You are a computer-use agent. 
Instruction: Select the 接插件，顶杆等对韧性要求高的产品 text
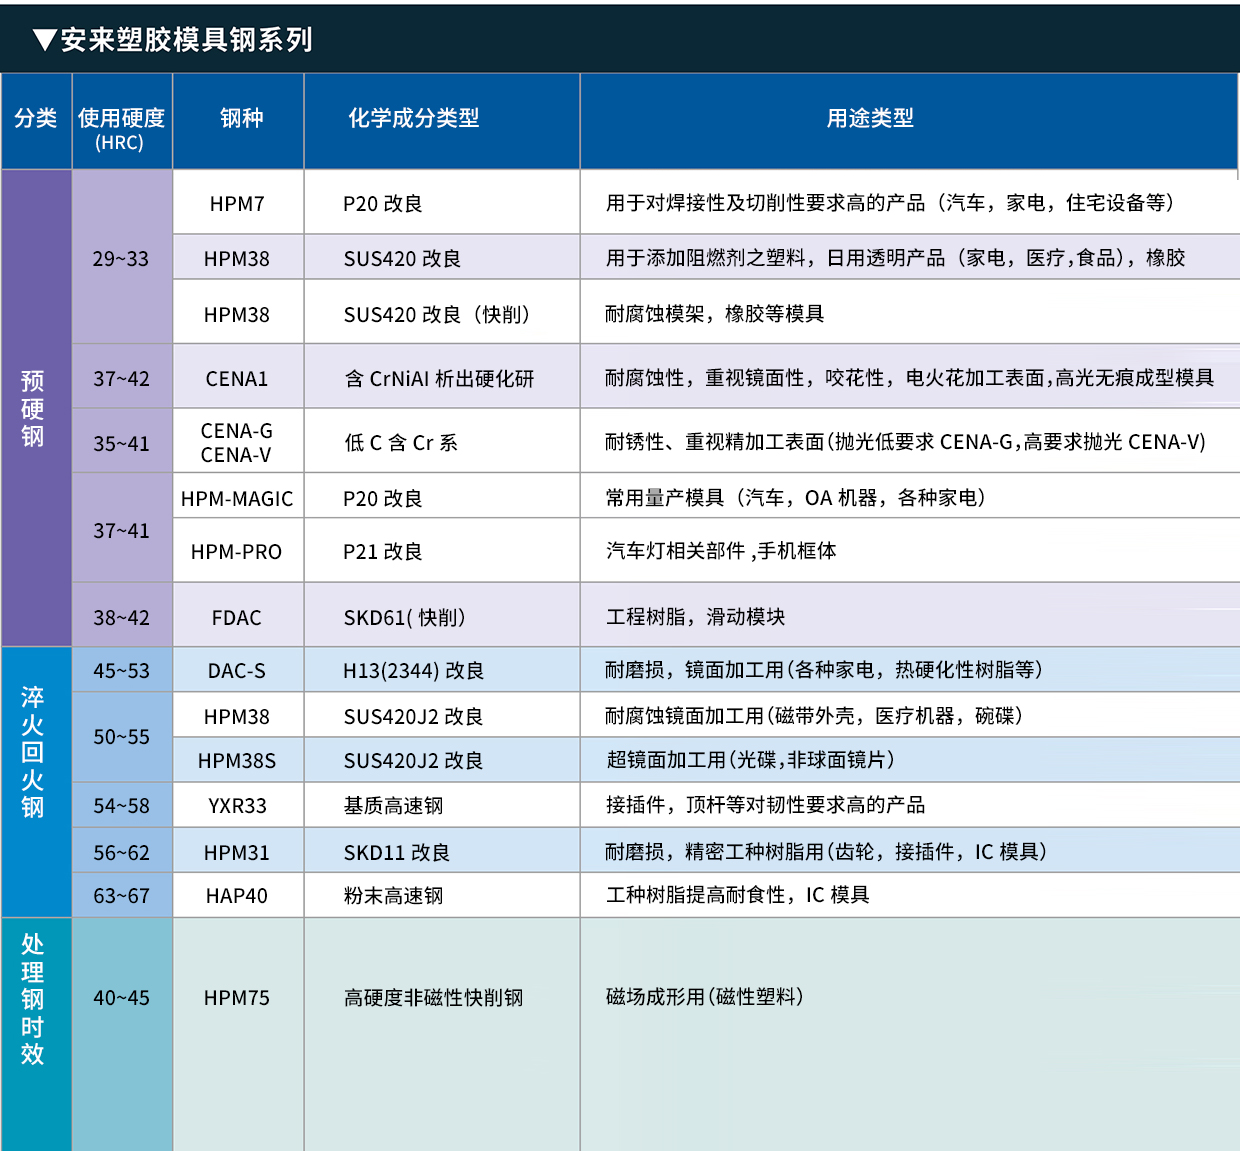click(766, 805)
